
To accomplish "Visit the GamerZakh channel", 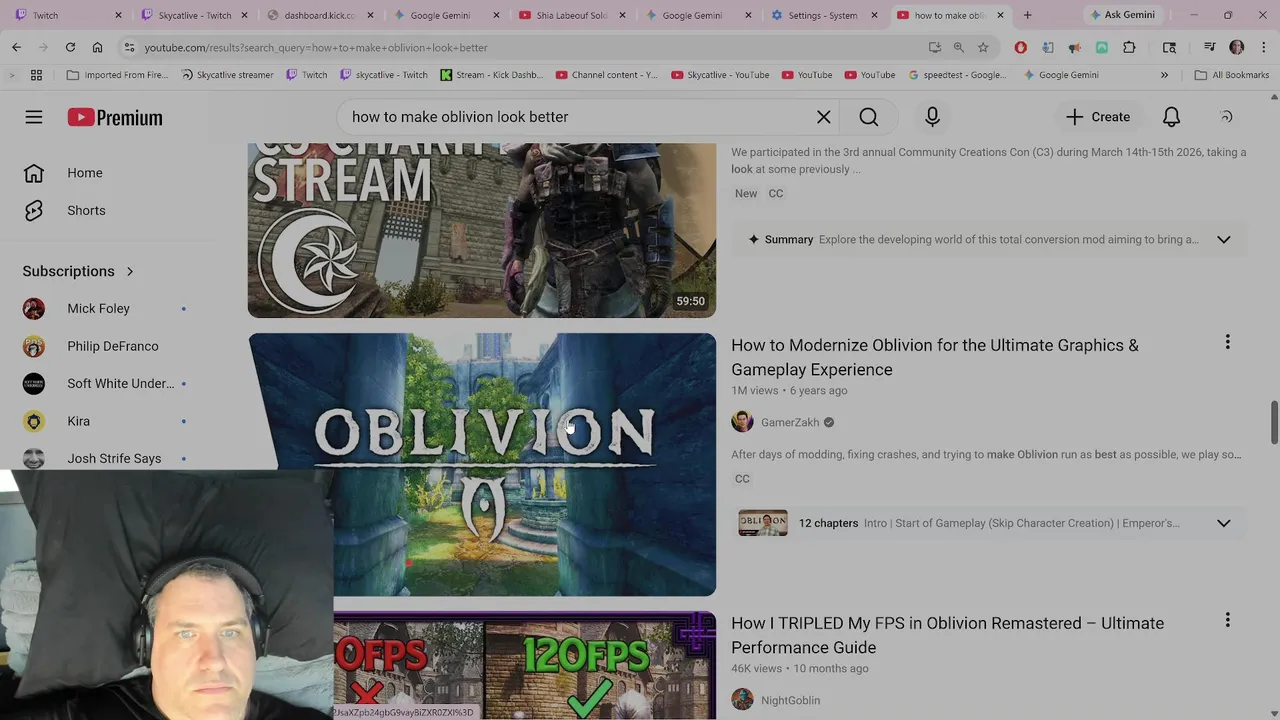I will [x=789, y=422].
